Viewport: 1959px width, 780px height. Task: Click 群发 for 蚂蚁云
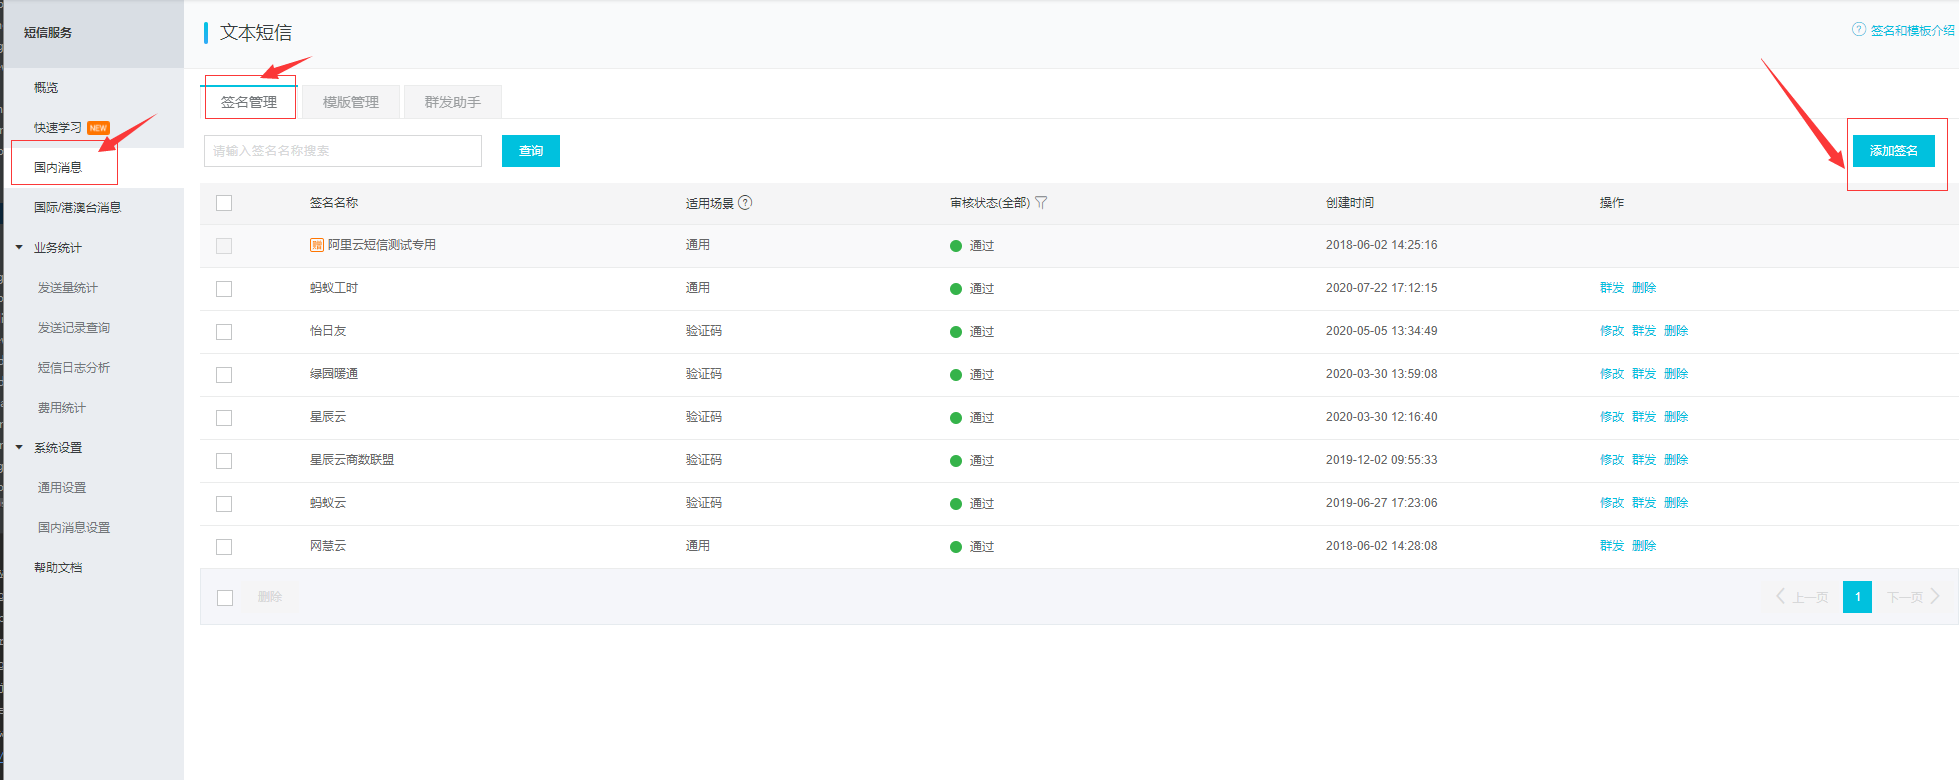1644,503
